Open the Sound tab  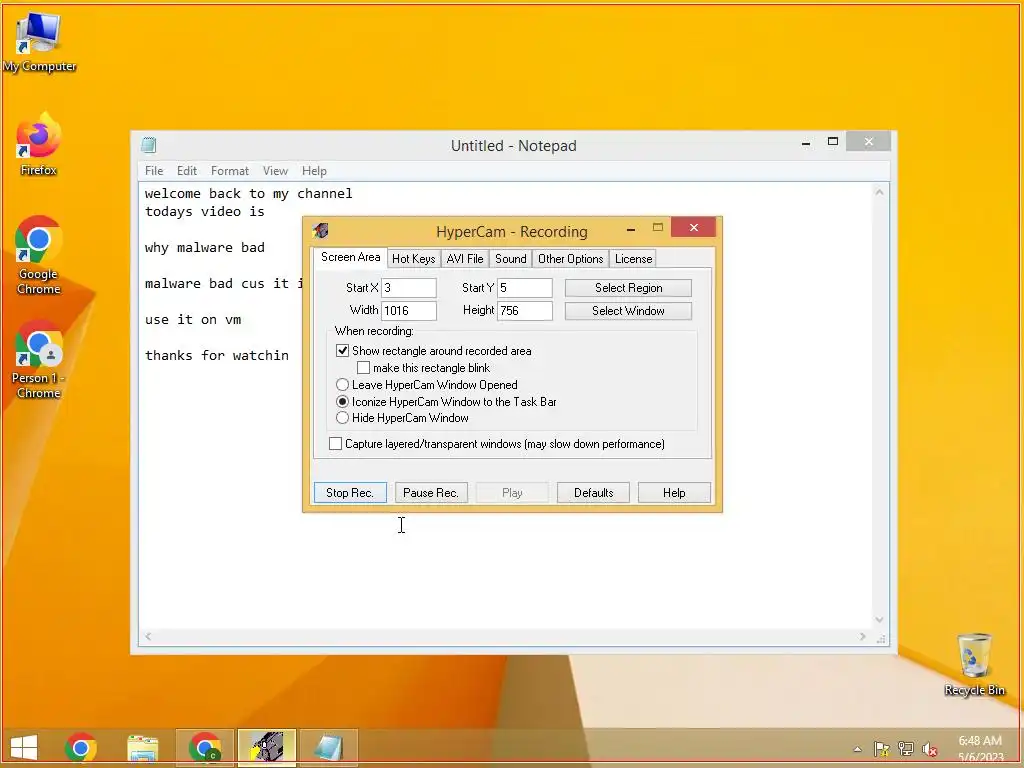click(511, 259)
